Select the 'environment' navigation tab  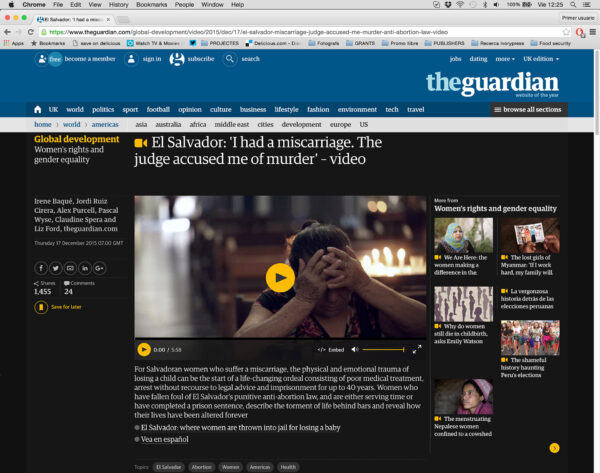coord(357,109)
